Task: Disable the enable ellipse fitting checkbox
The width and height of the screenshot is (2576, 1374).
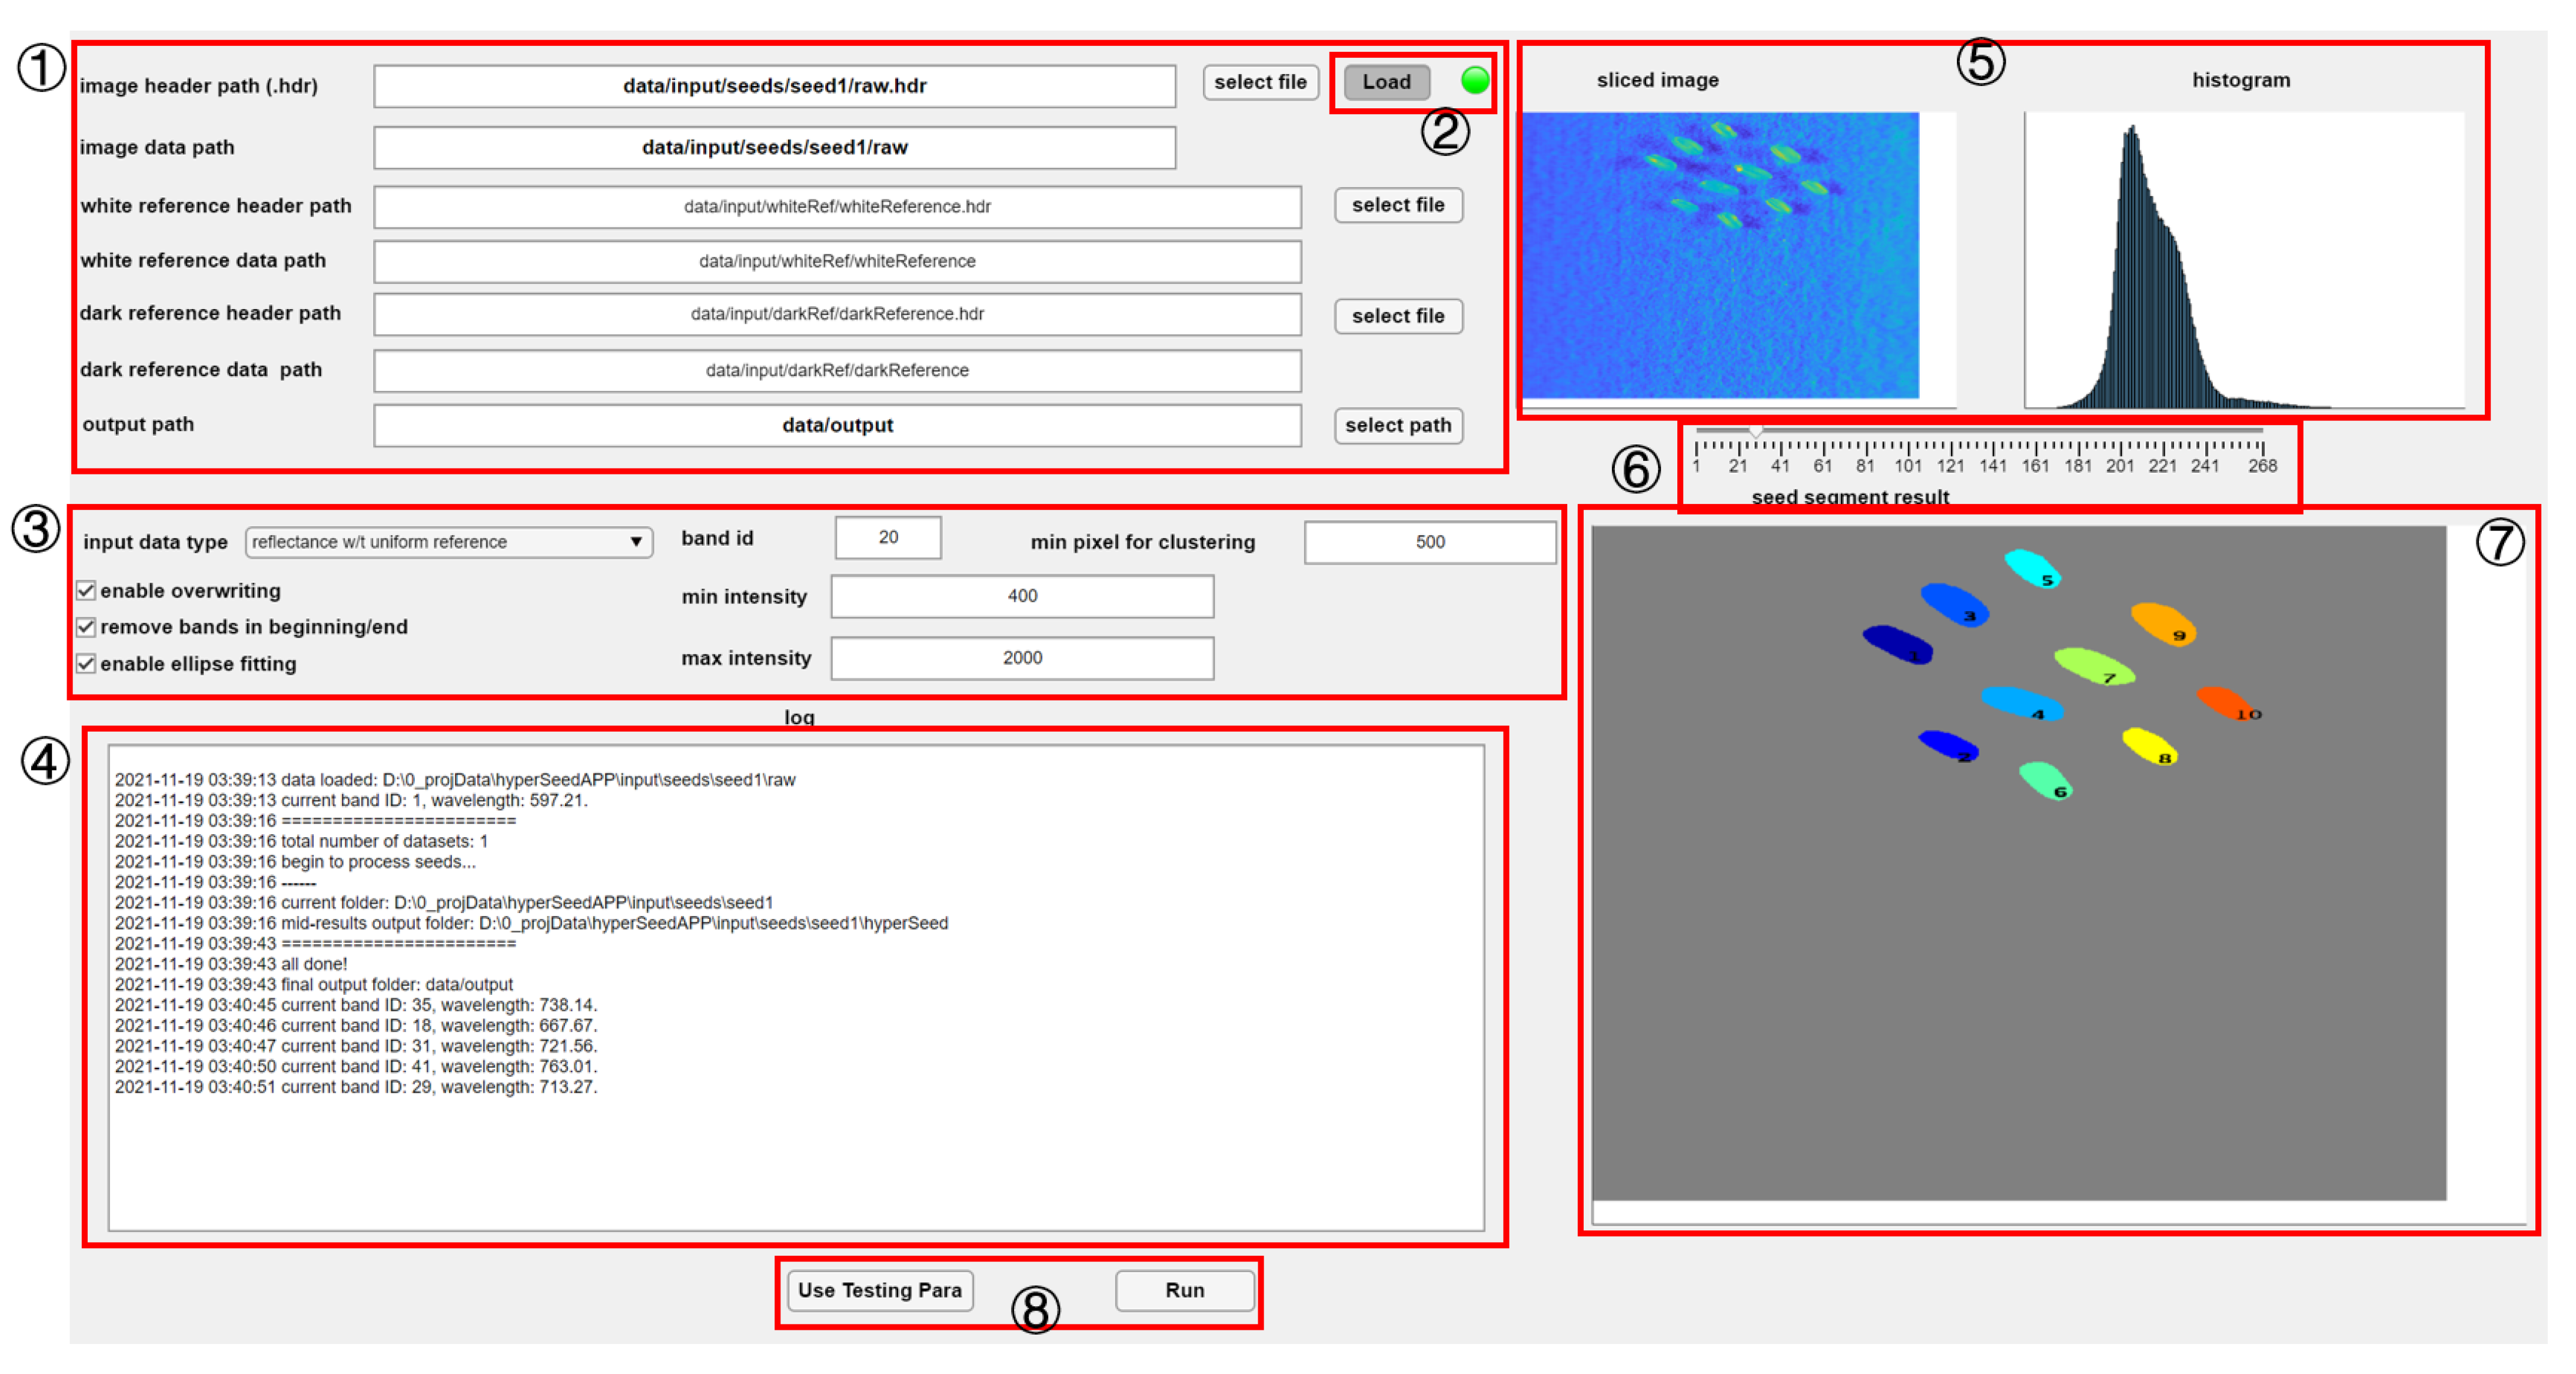Action: [87, 664]
